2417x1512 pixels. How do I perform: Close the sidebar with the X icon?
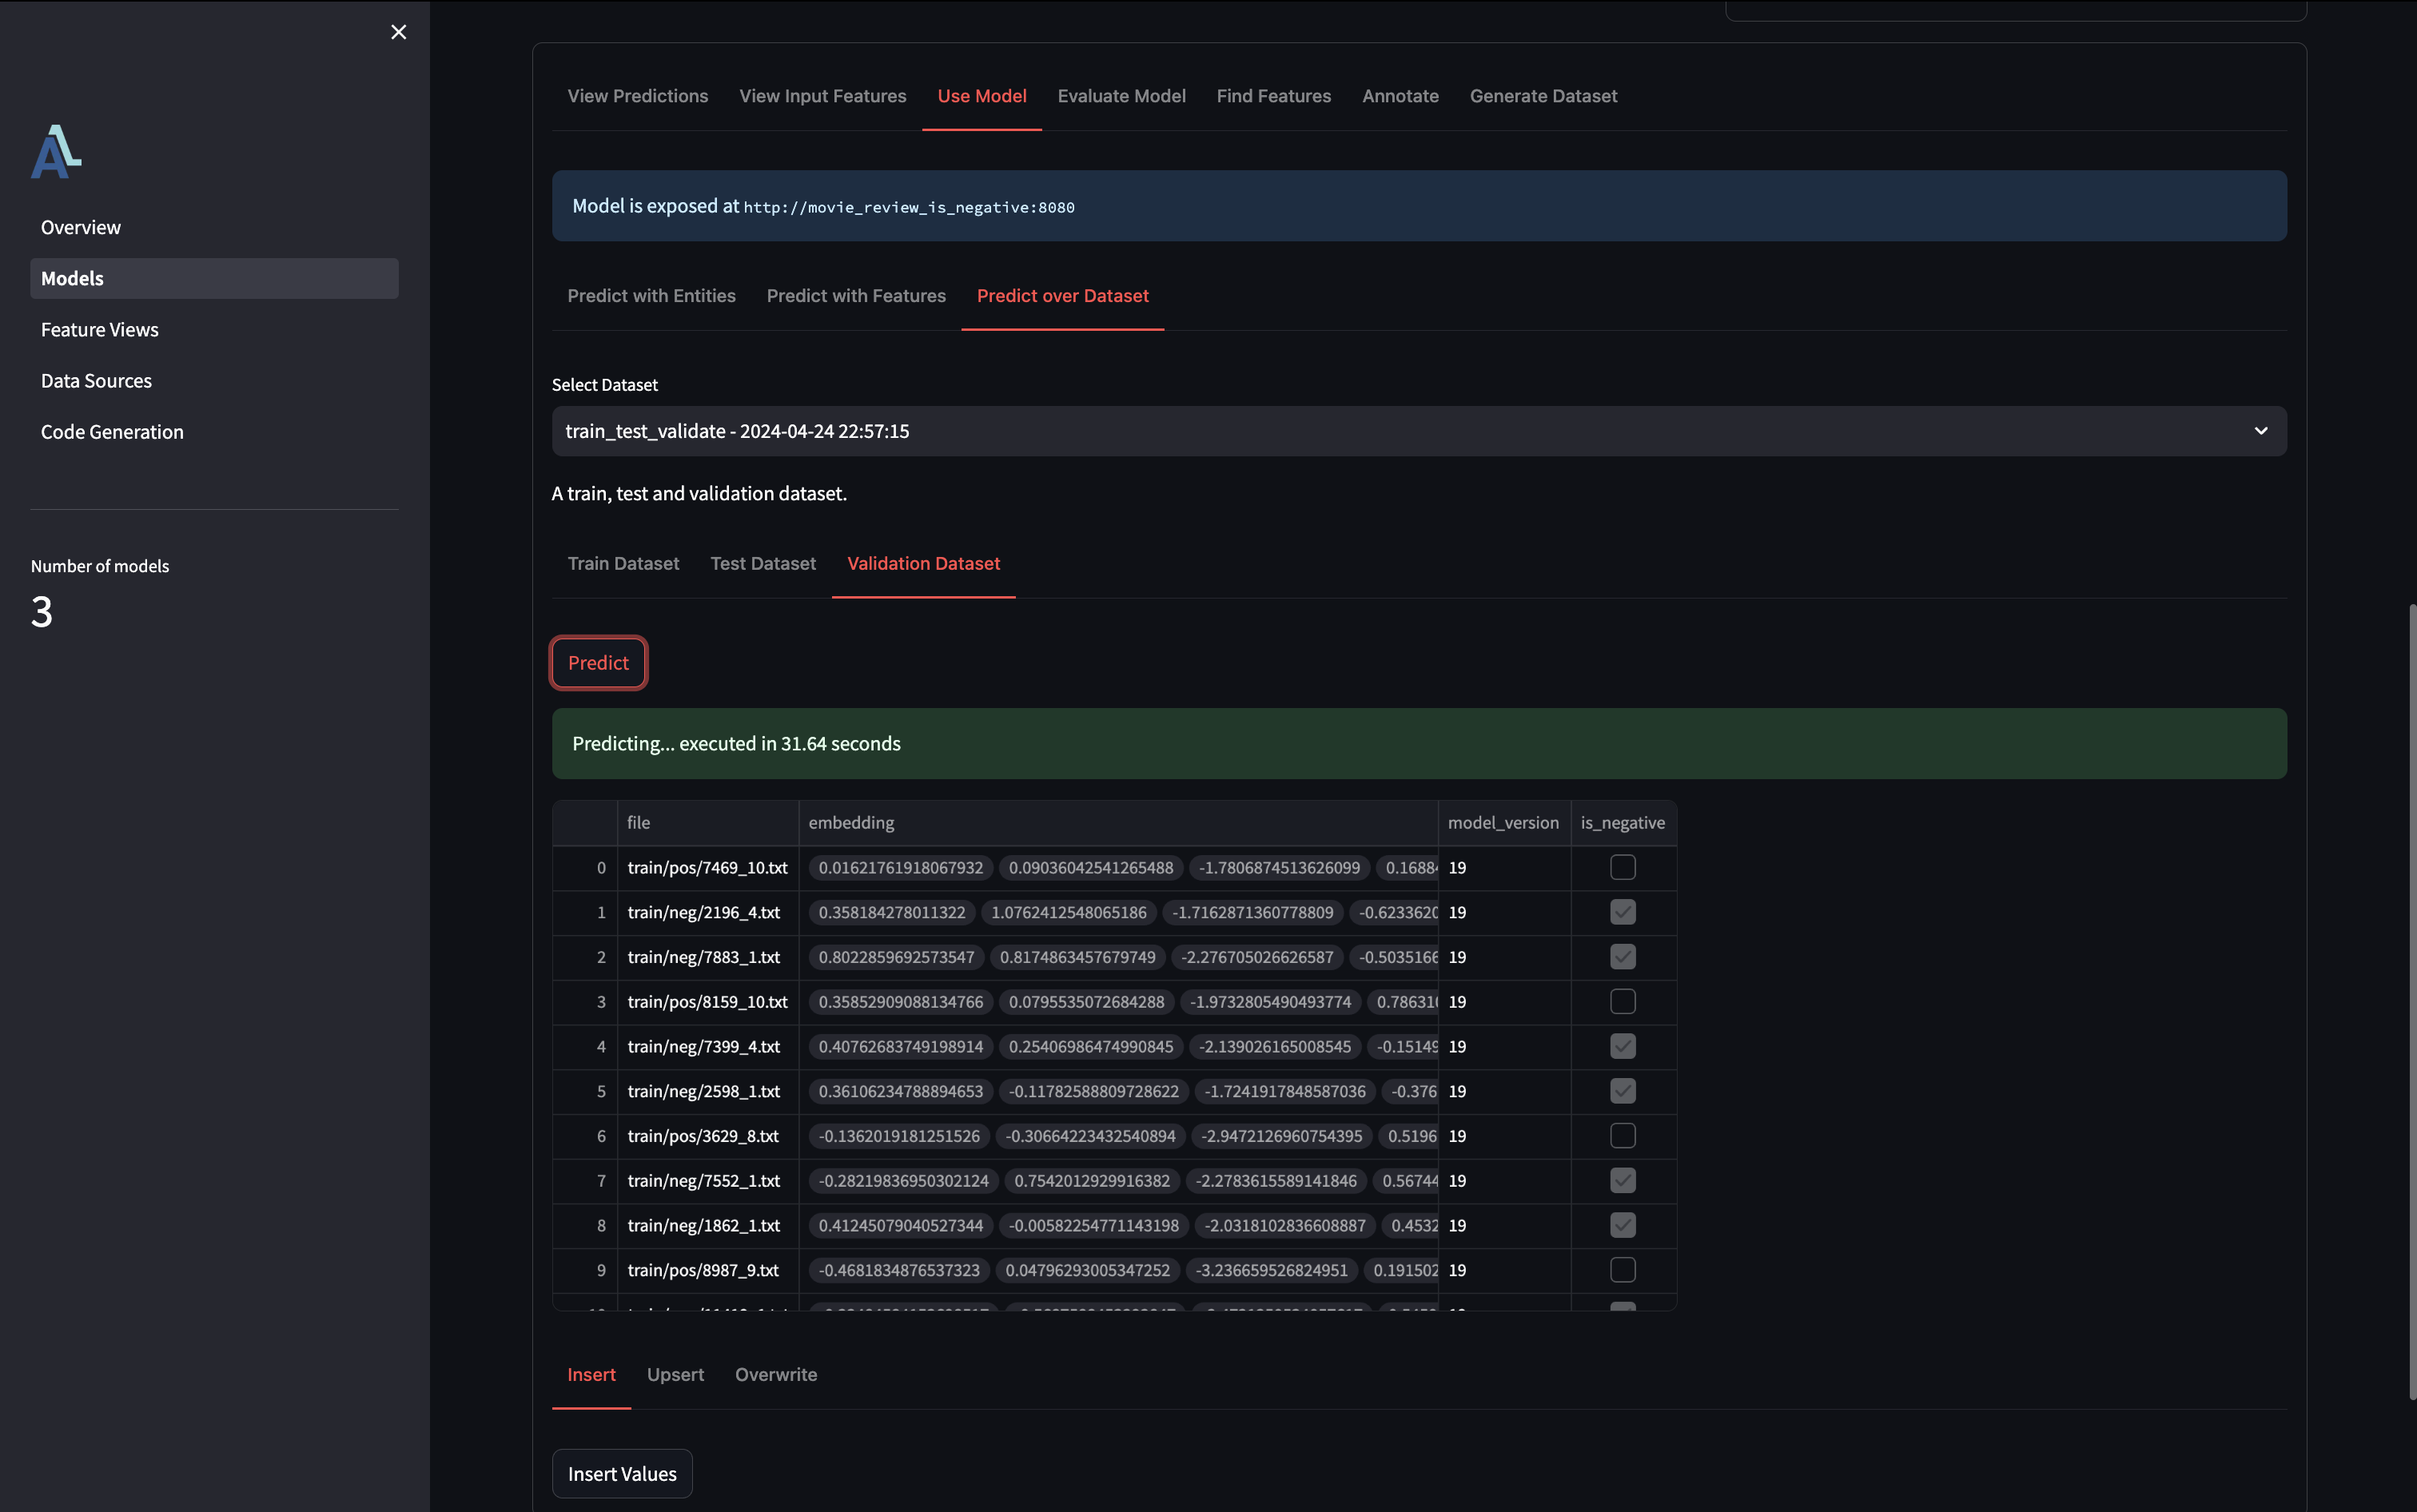pyautogui.click(x=398, y=32)
